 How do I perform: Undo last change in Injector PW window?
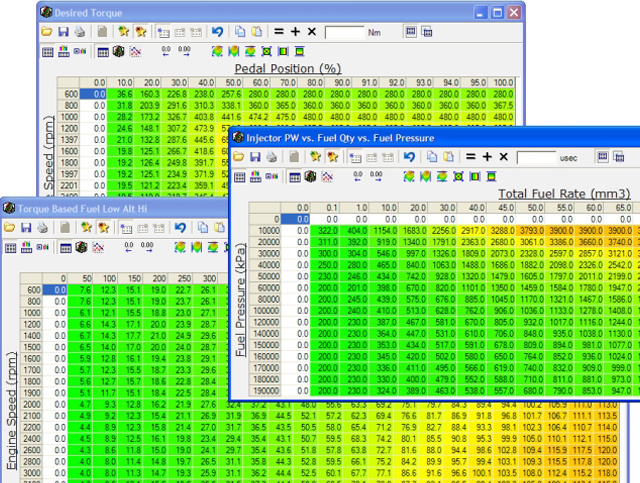409,157
